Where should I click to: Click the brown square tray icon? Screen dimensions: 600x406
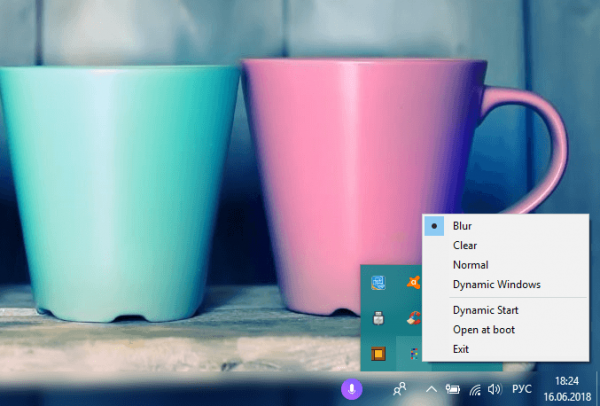pos(378,354)
